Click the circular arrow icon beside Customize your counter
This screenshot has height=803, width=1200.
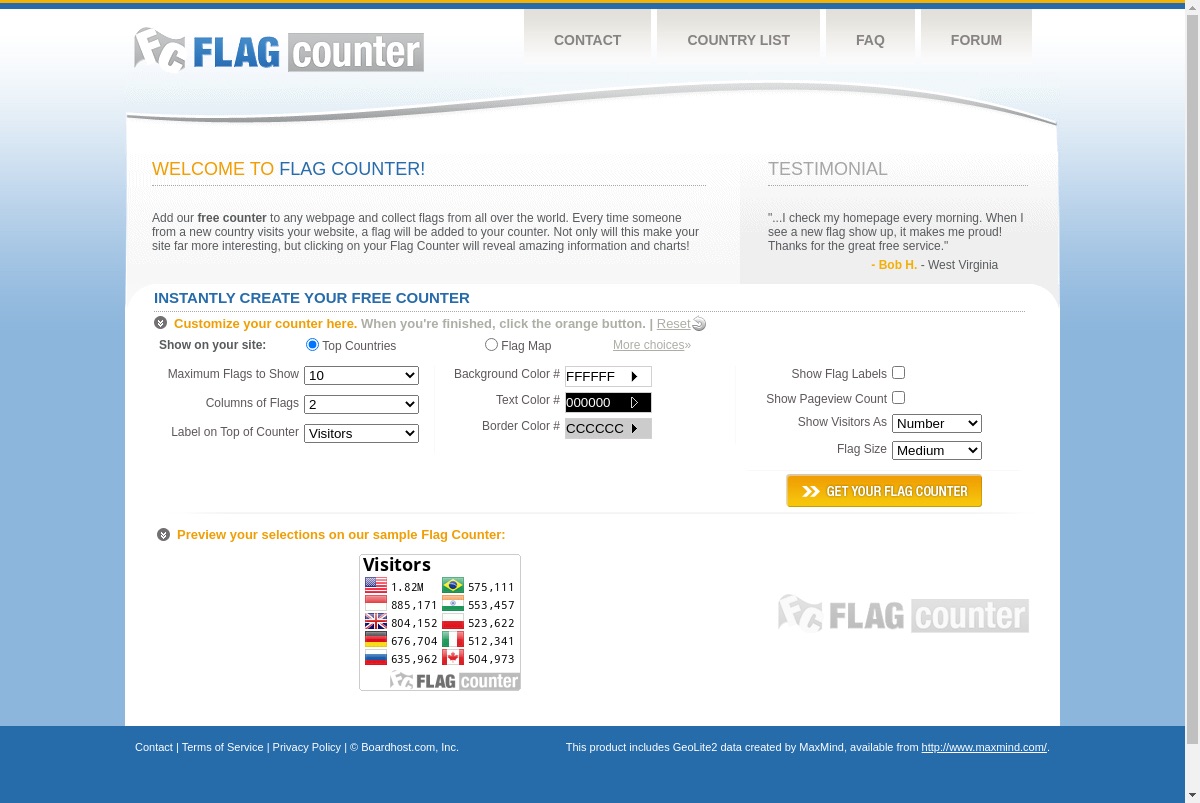[160, 323]
